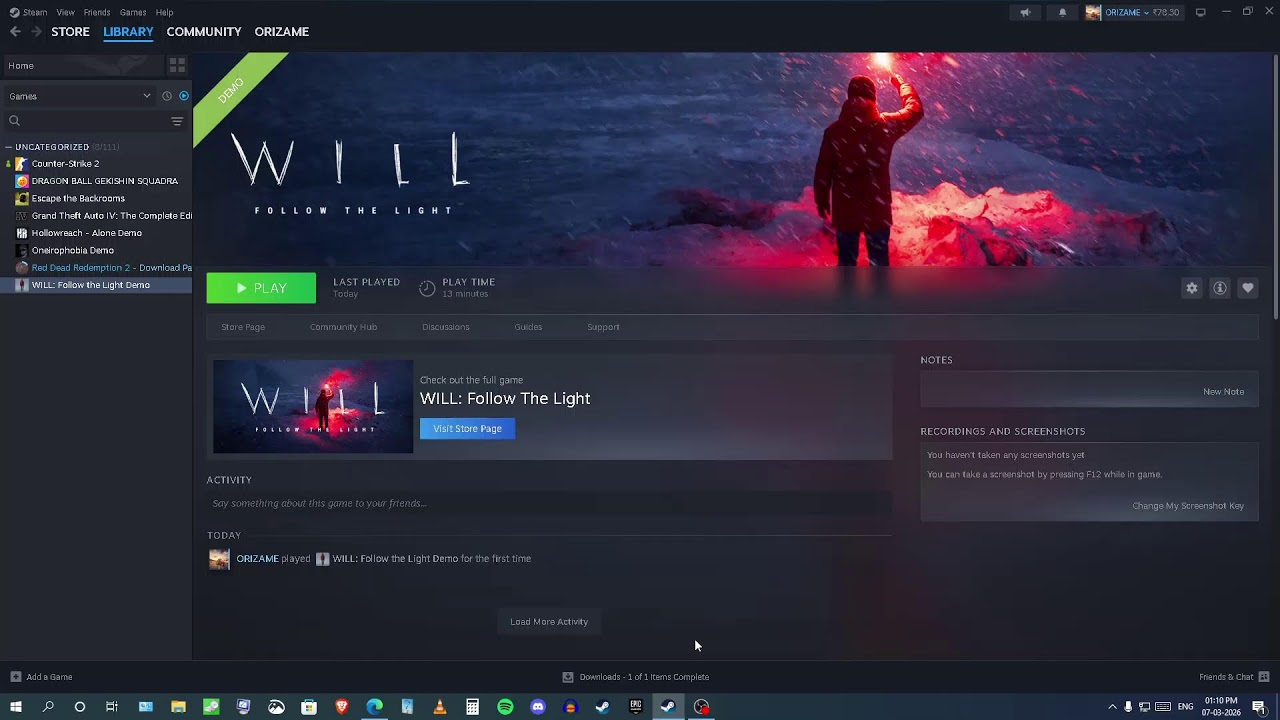Create a New Note
The height and width of the screenshot is (720, 1280).
tap(1223, 392)
